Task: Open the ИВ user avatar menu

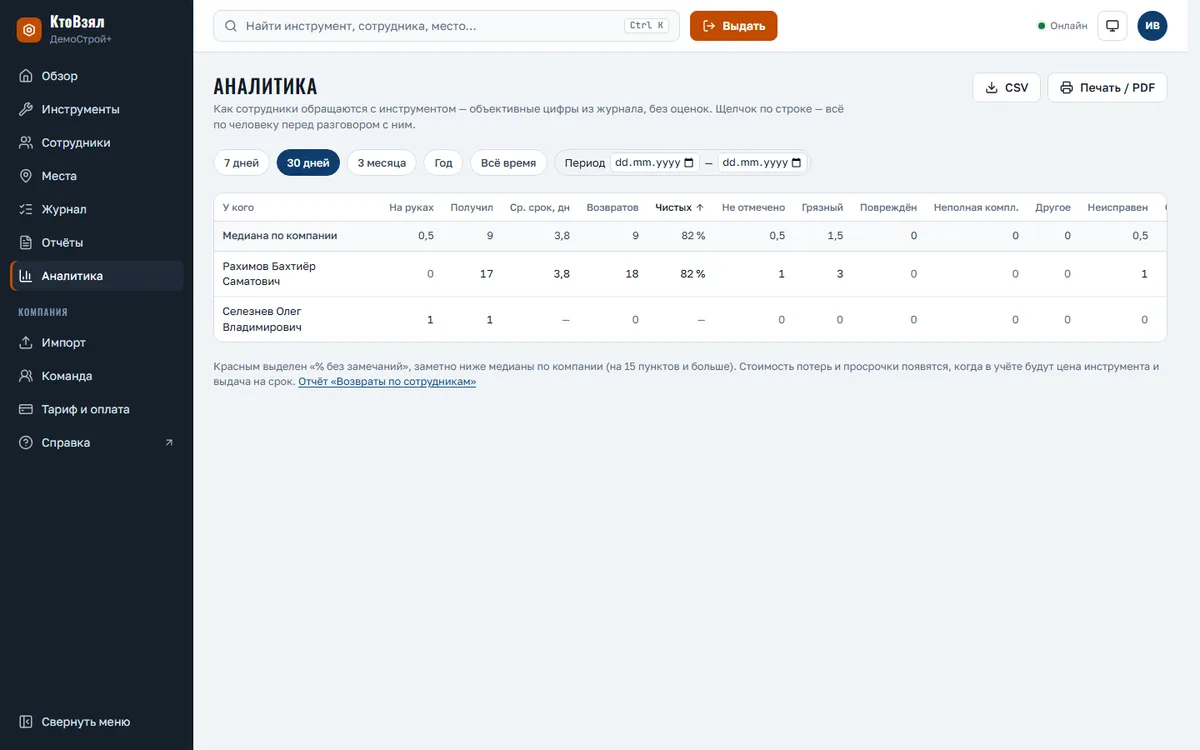Action: tap(1152, 26)
